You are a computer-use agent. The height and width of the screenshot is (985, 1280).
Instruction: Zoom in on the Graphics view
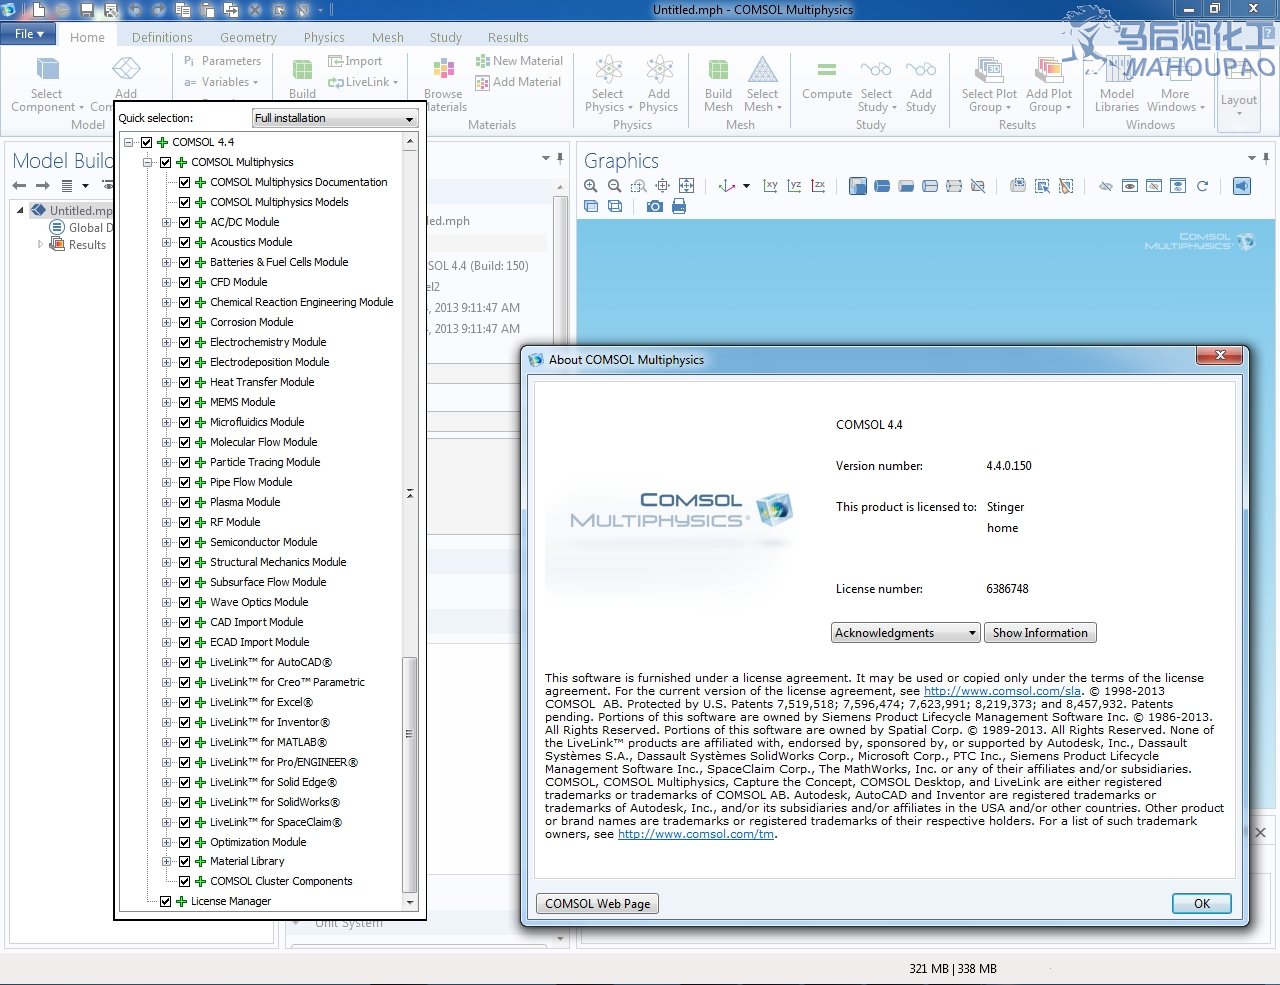click(591, 186)
